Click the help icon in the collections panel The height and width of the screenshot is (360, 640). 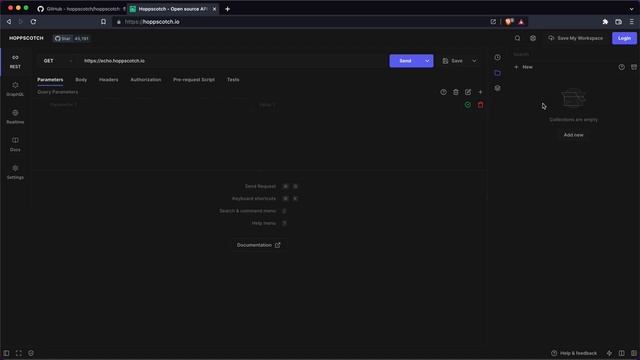point(621,67)
